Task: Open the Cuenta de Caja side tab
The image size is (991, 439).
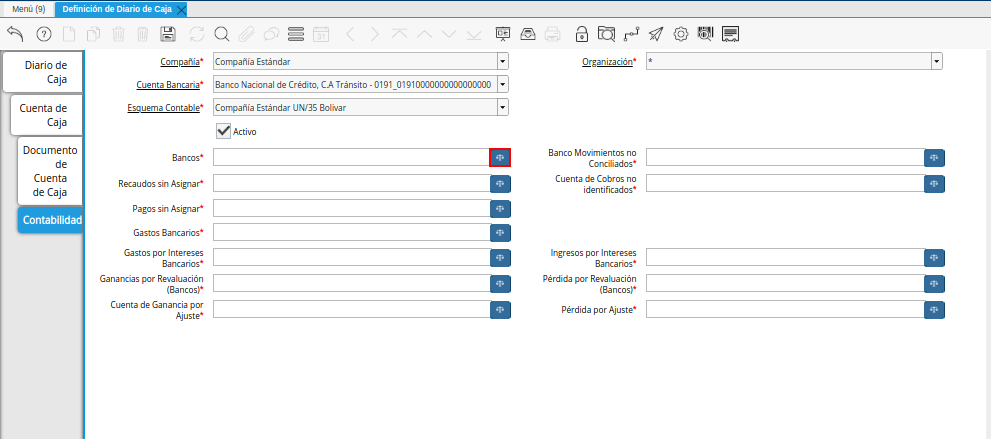Action: [x=47, y=115]
